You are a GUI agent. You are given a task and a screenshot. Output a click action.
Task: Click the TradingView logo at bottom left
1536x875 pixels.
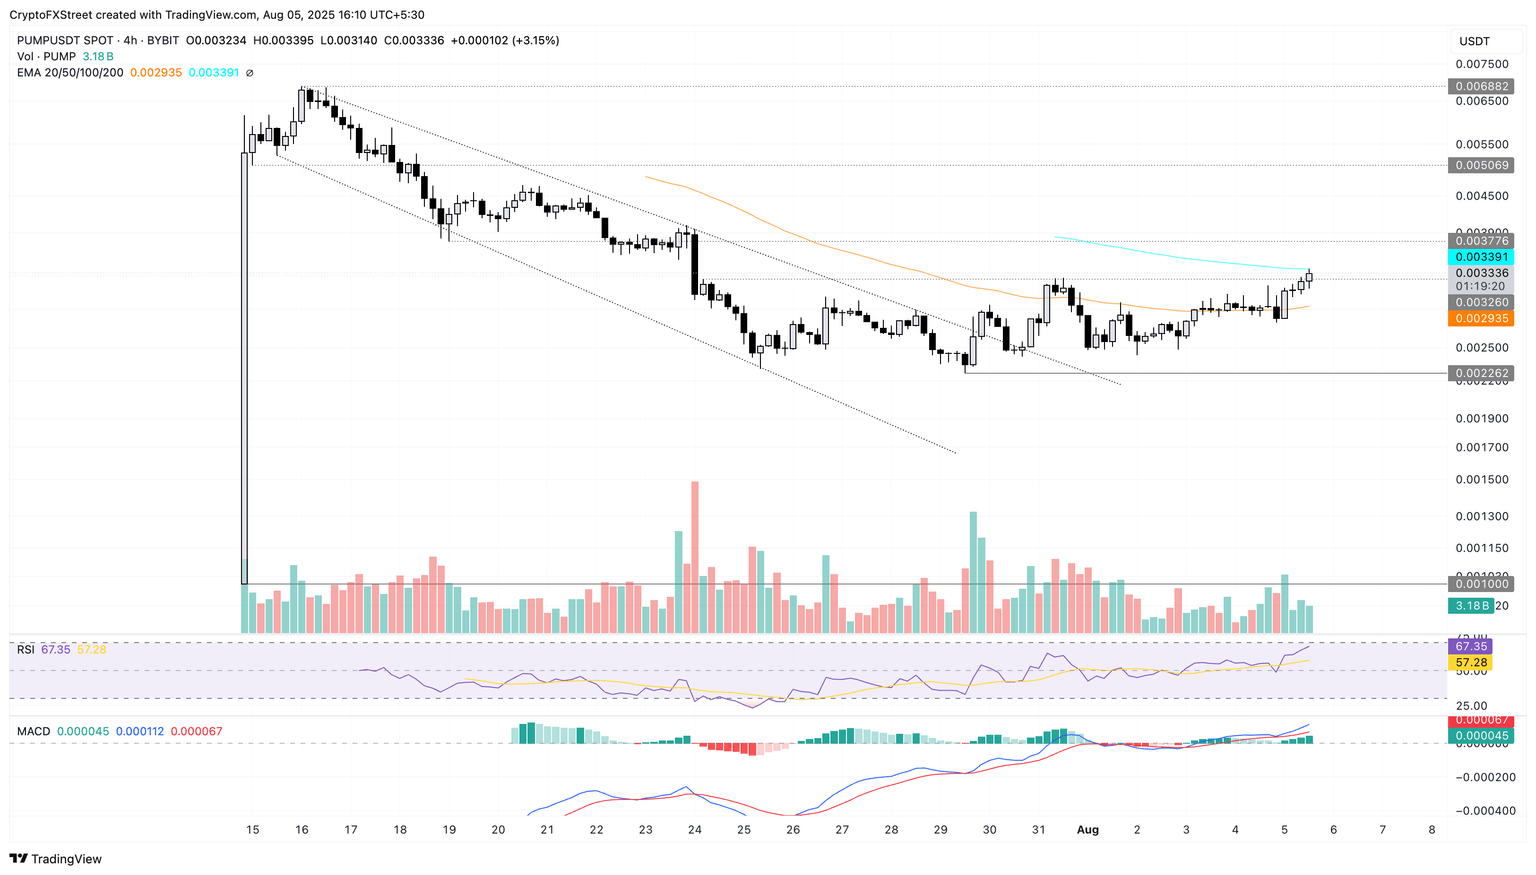pyautogui.click(x=55, y=859)
